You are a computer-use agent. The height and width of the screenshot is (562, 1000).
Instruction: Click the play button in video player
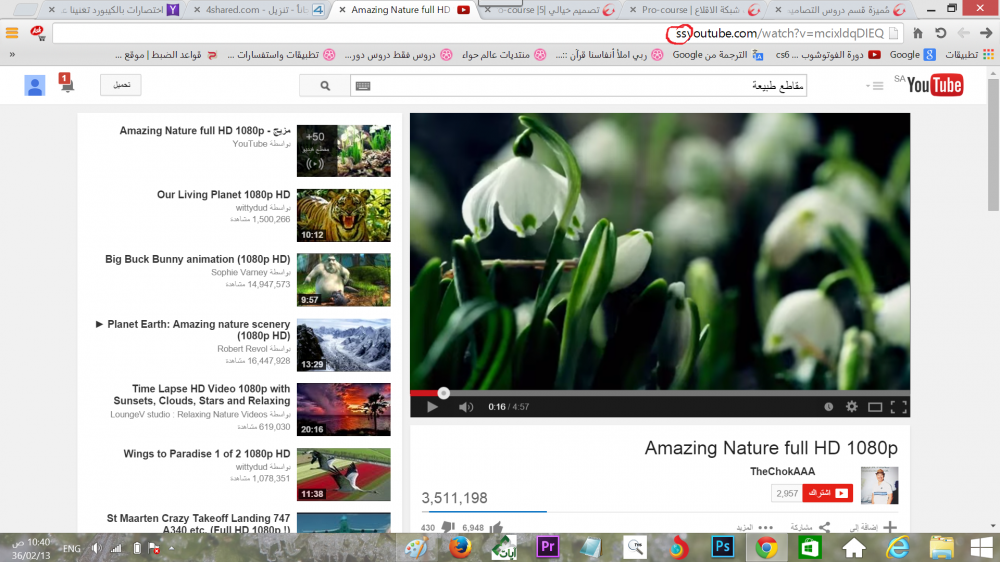point(432,407)
